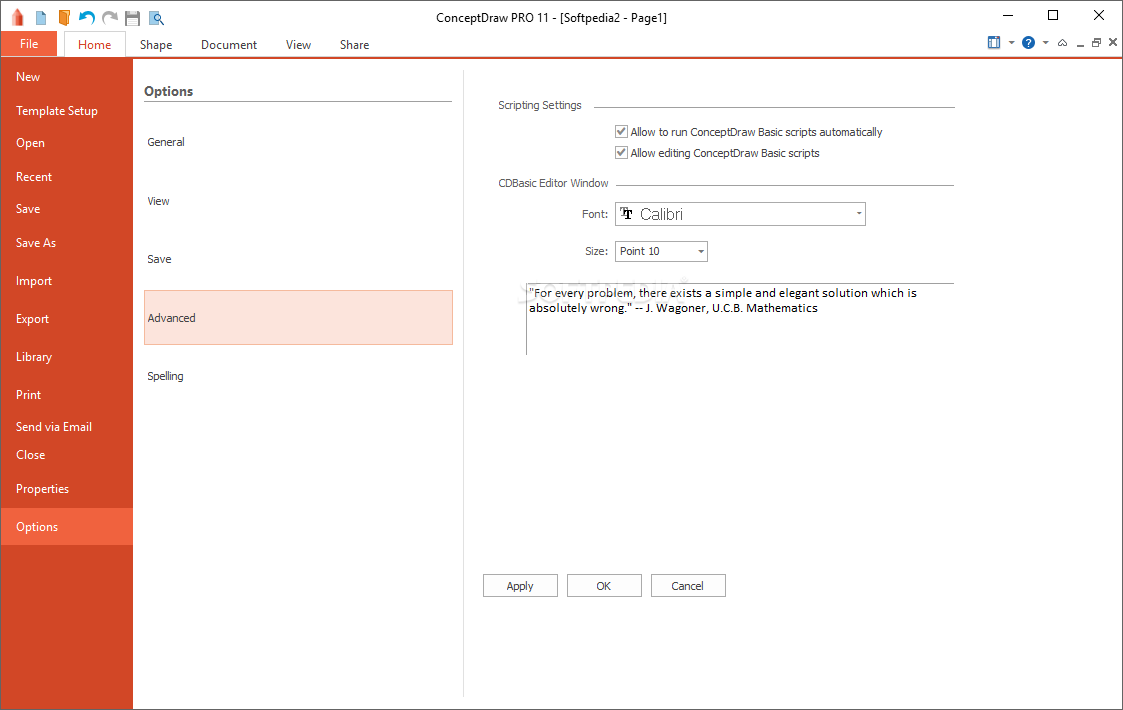This screenshot has height=710, width=1123.
Task: Expand the dropdown arrow next to layout icon
Action: point(1011,43)
